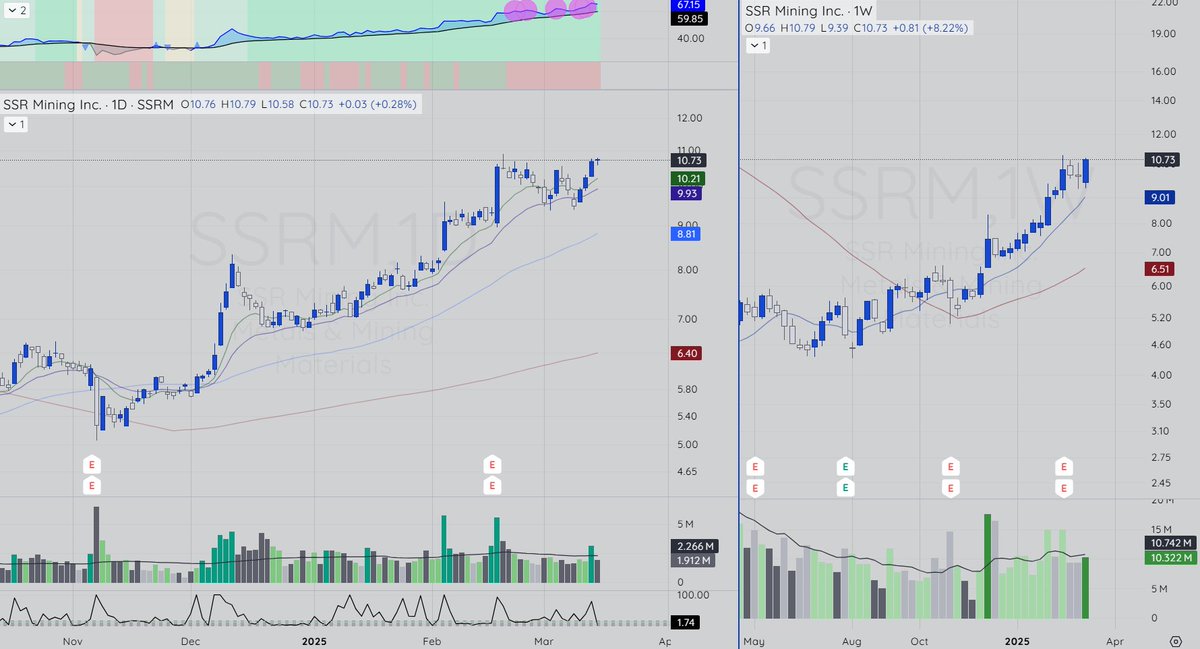Click 16.00 on the weekly price scale

(1162, 71)
